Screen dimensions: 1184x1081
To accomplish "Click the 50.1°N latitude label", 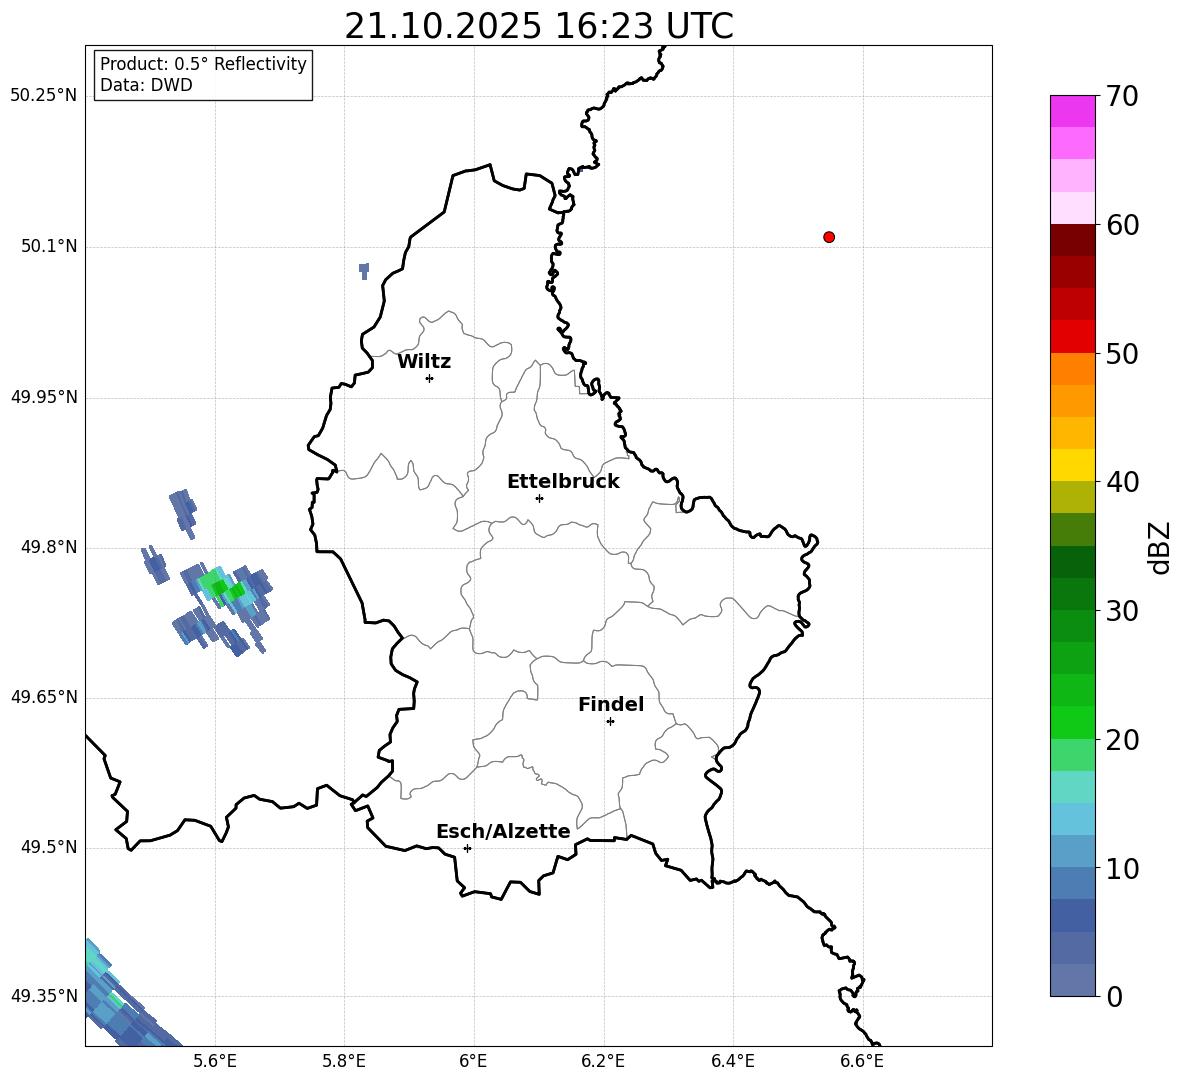I will click(49, 247).
